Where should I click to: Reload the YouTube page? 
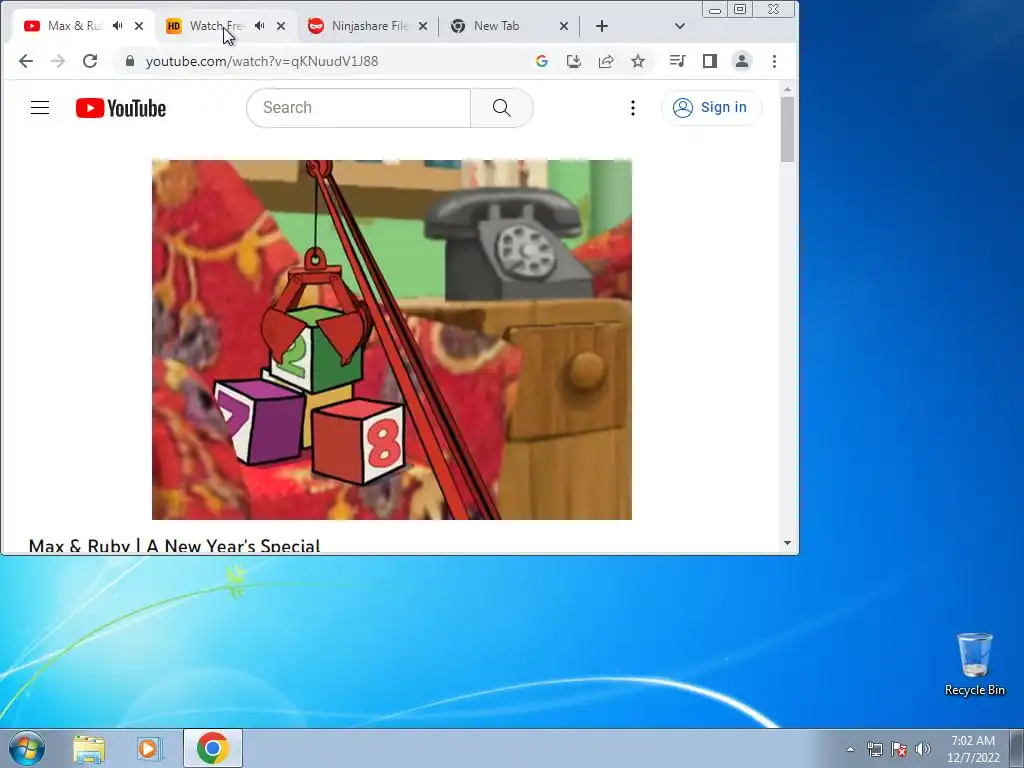[90, 61]
